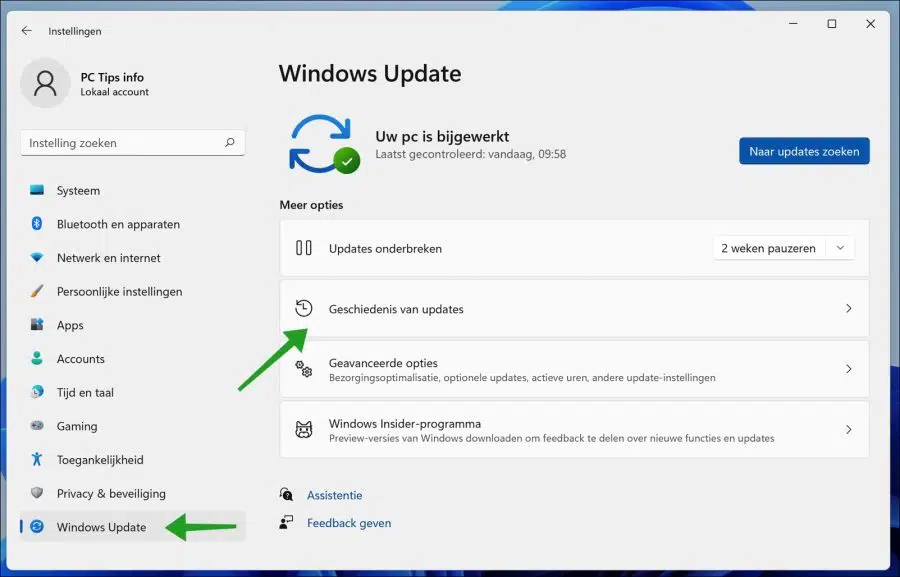
Task: Switch to the Apps category
Action: [133, 325]
